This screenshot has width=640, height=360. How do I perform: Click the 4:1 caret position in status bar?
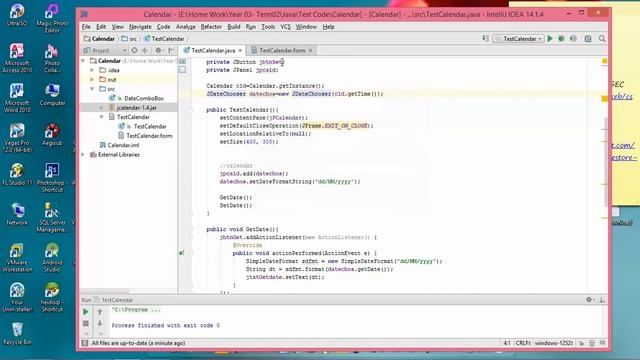pos(507,343)
